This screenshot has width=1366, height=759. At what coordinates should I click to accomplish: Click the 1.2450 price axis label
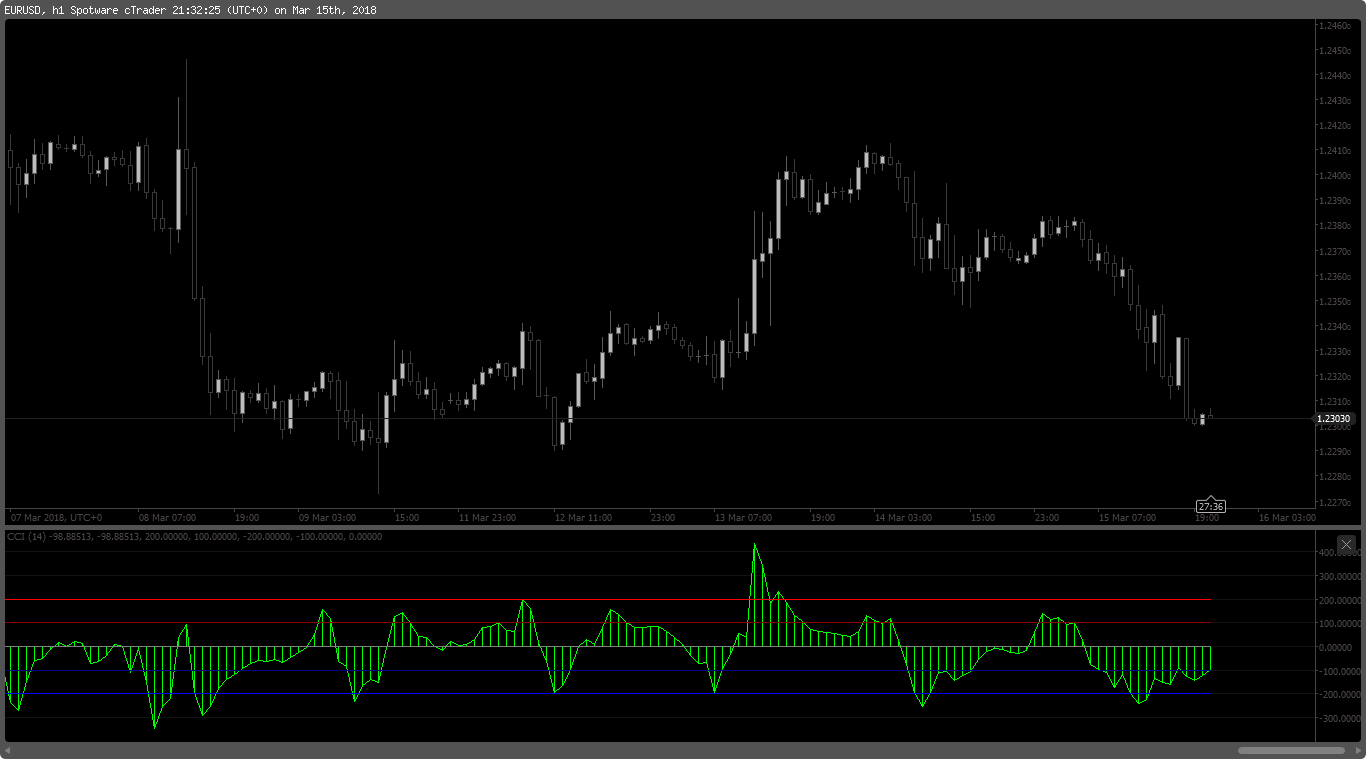pyautogui.click(x=1335, y=51)
